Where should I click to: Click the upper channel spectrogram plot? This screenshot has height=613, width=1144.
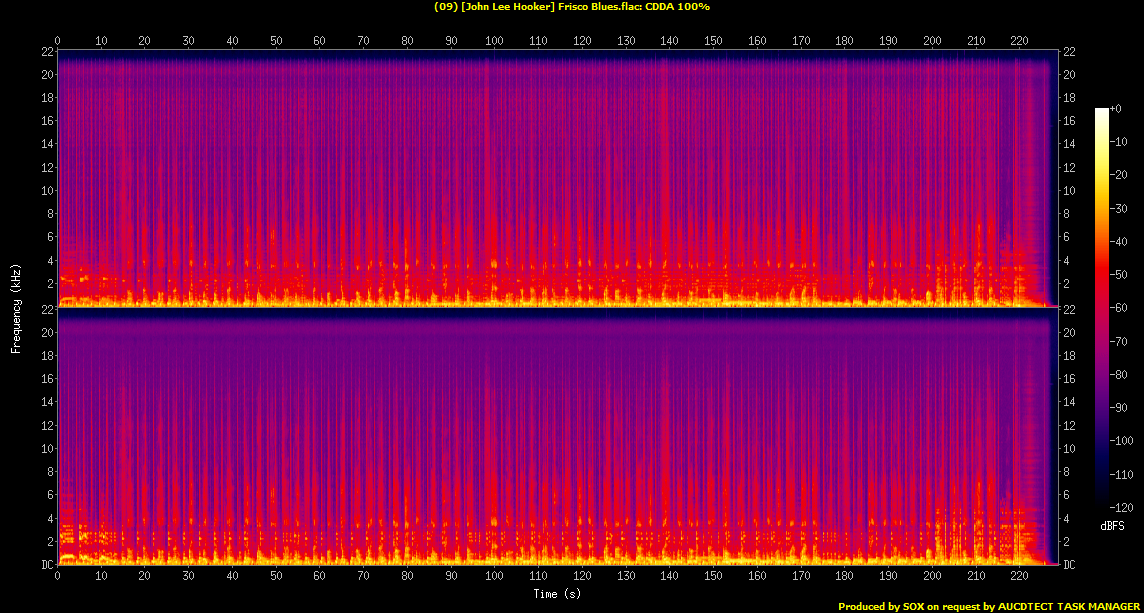coord(557,178)
